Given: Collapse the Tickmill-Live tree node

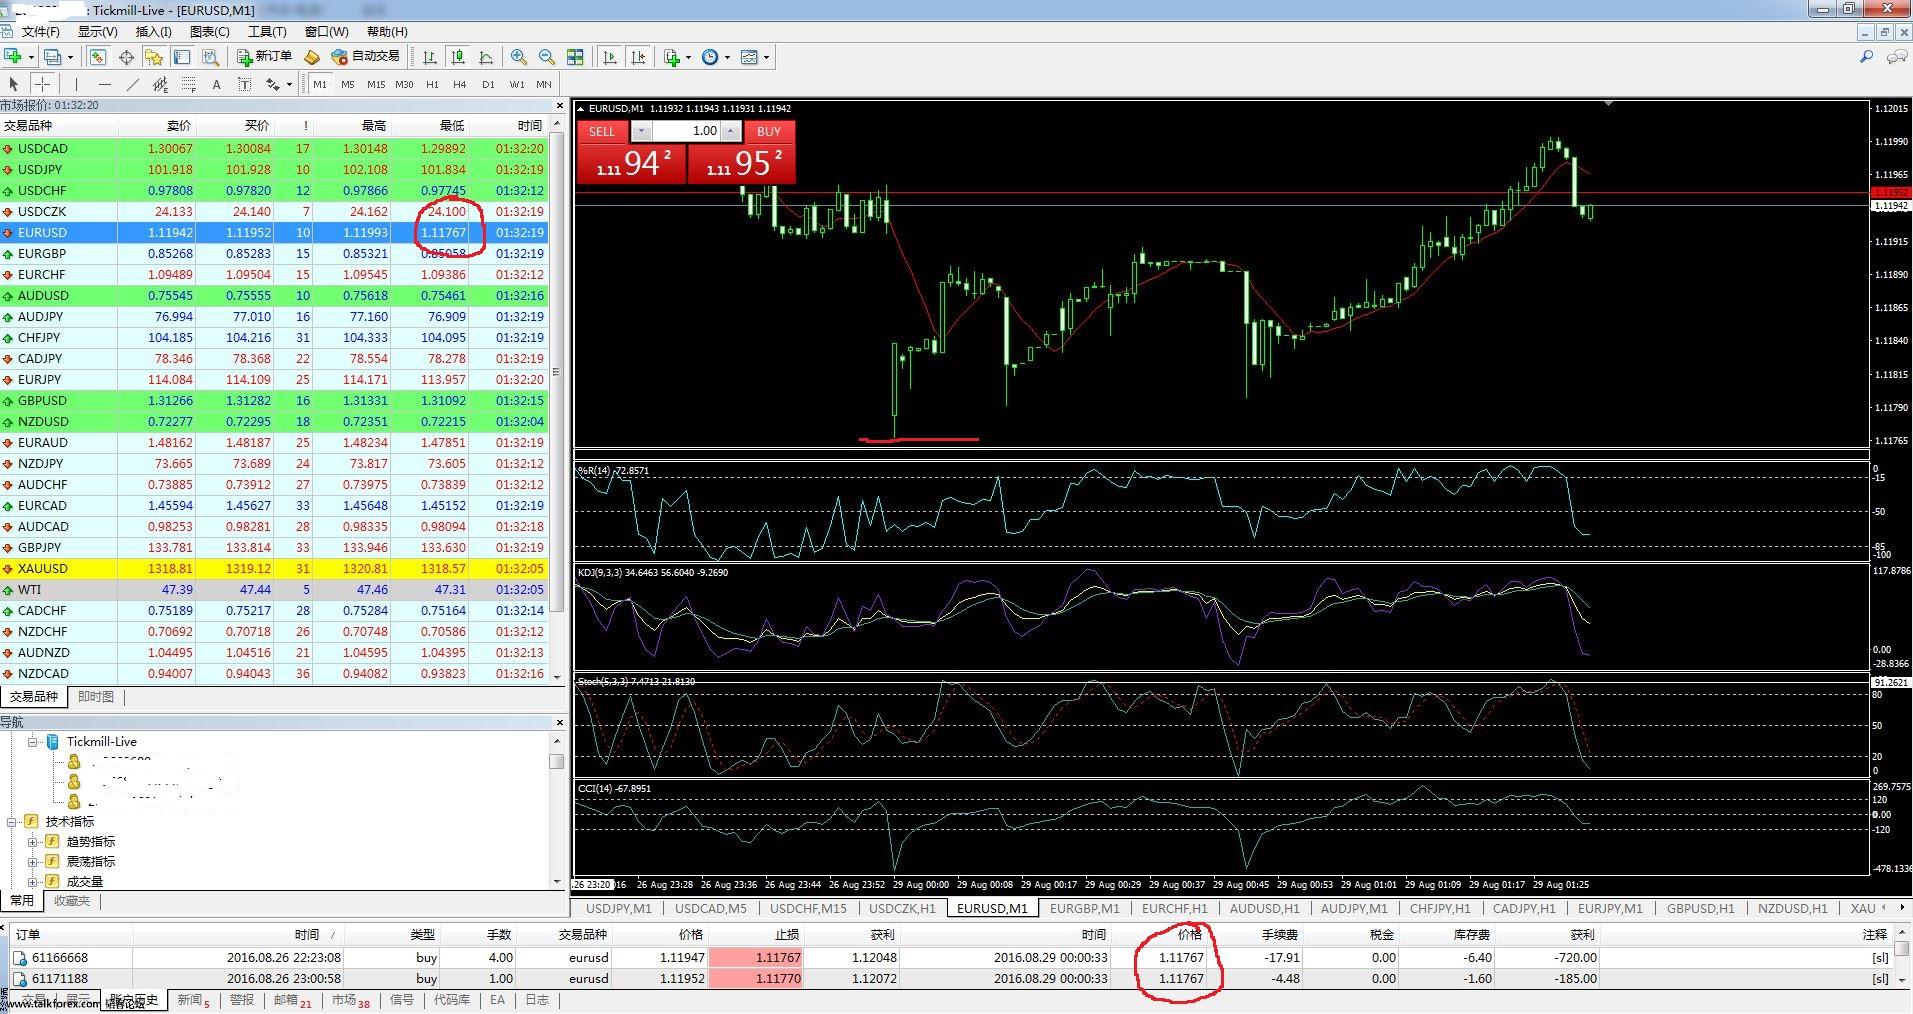Looking at the screenshot, I should coord(32,742).
